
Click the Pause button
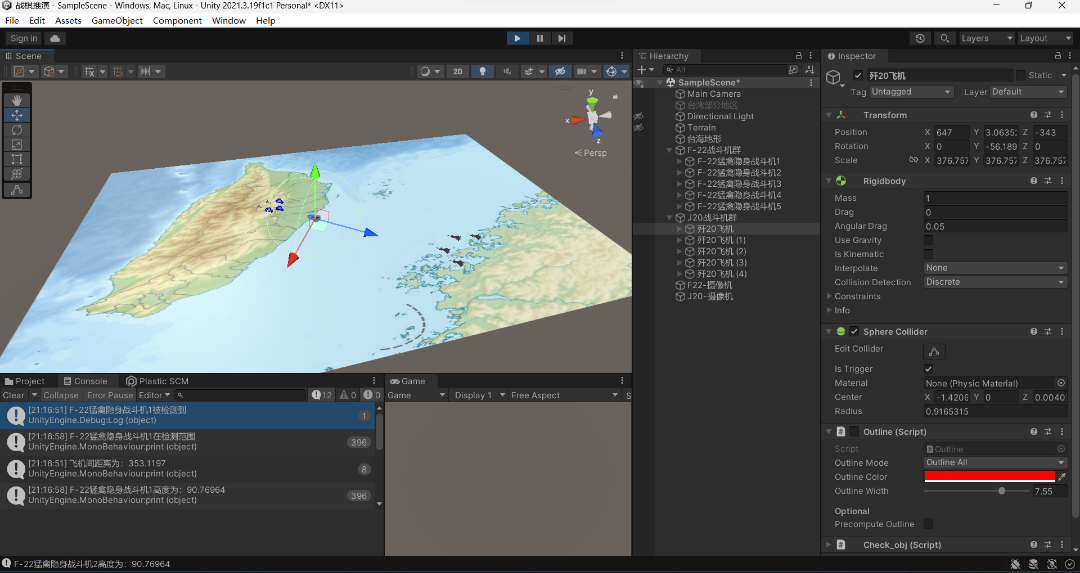tap(540, 38)
